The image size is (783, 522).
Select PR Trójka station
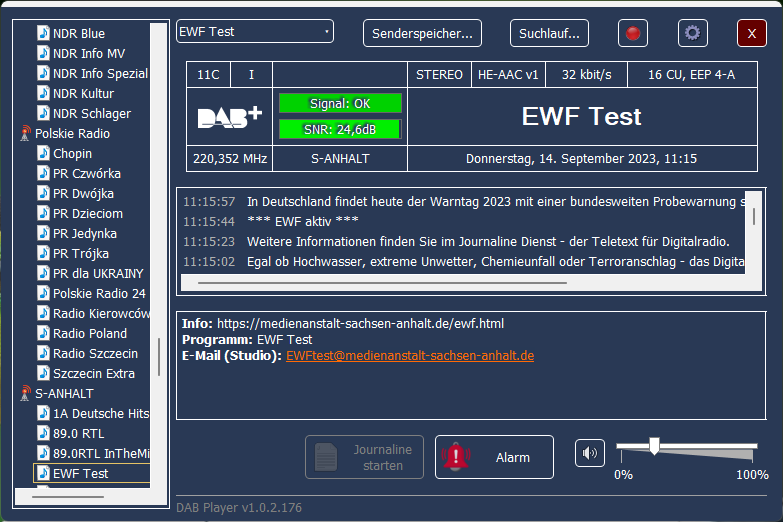click(83, 253)
